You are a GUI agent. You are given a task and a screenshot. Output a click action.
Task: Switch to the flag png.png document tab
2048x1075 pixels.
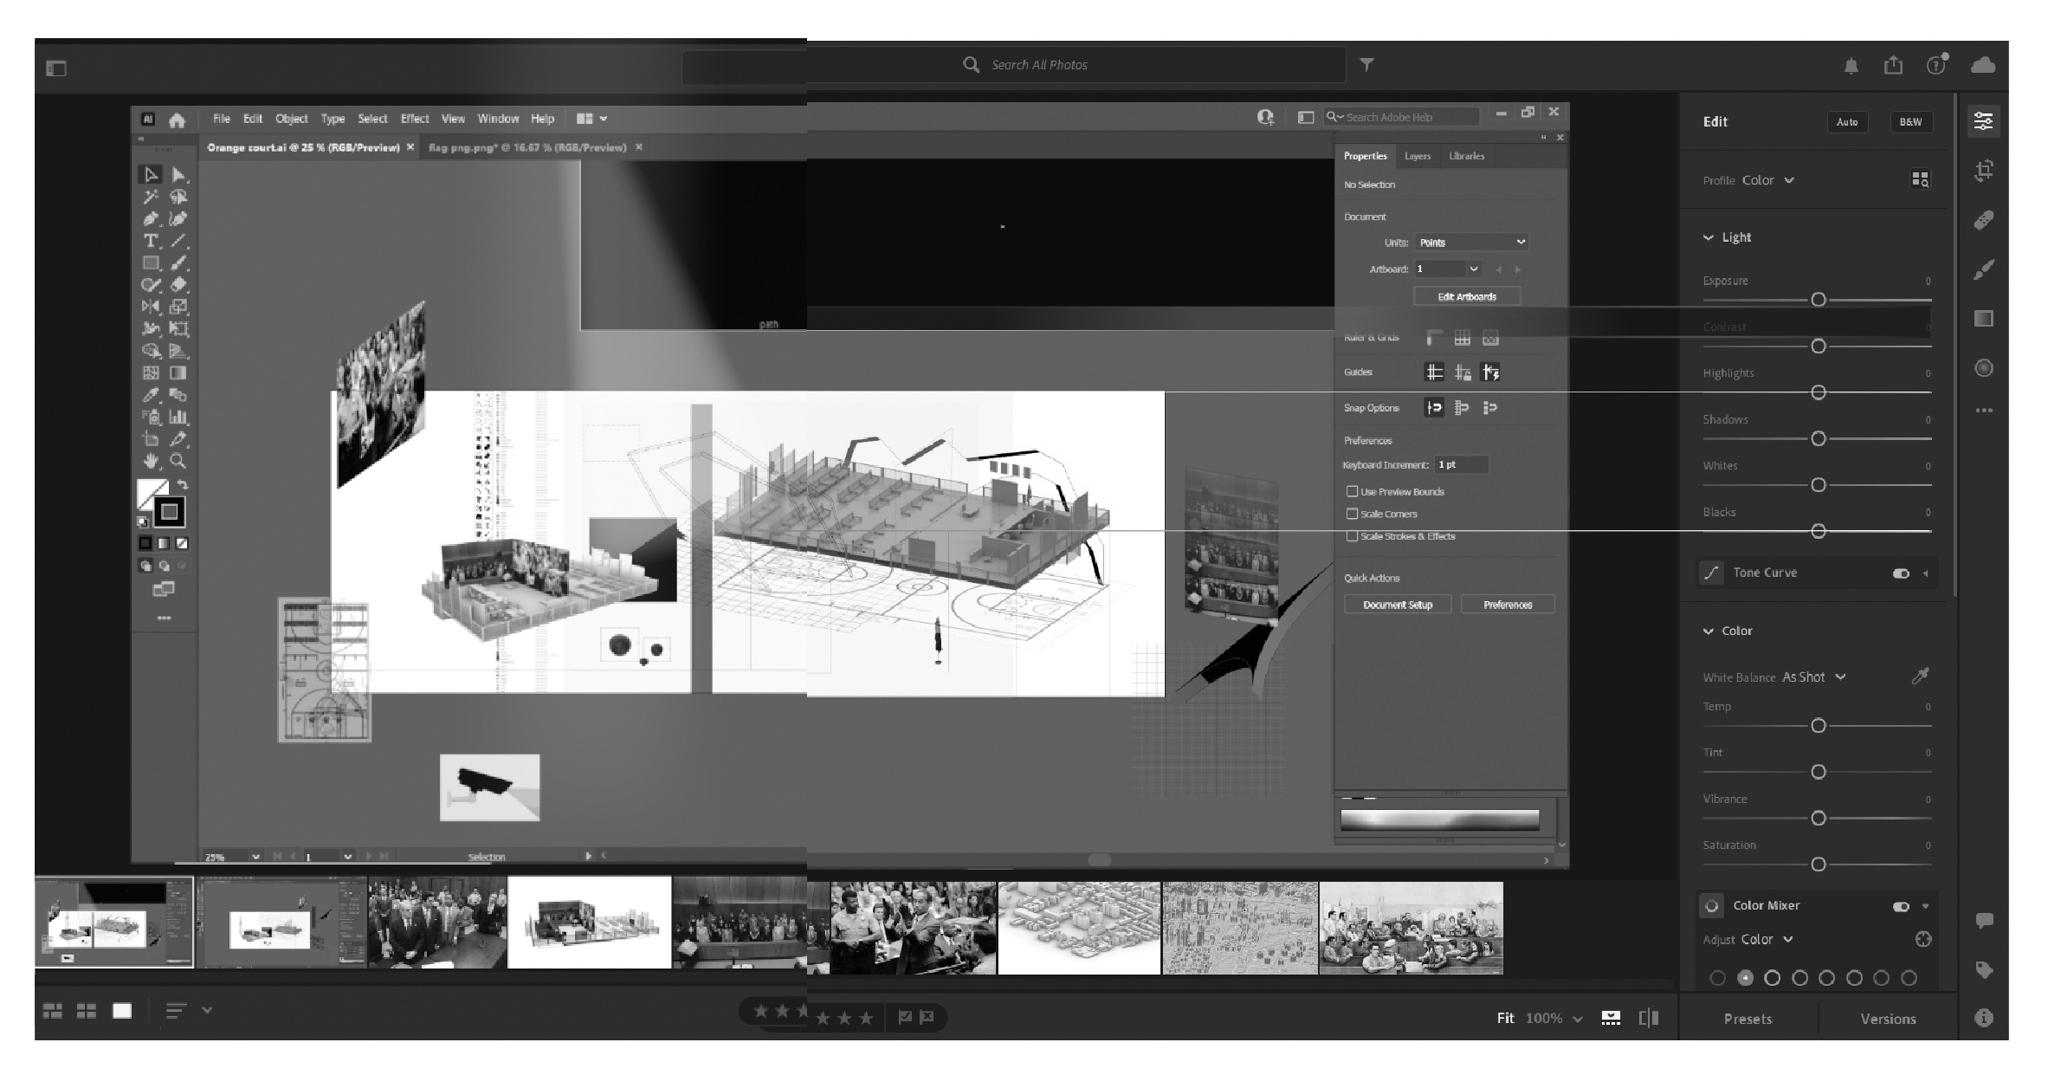527,147
